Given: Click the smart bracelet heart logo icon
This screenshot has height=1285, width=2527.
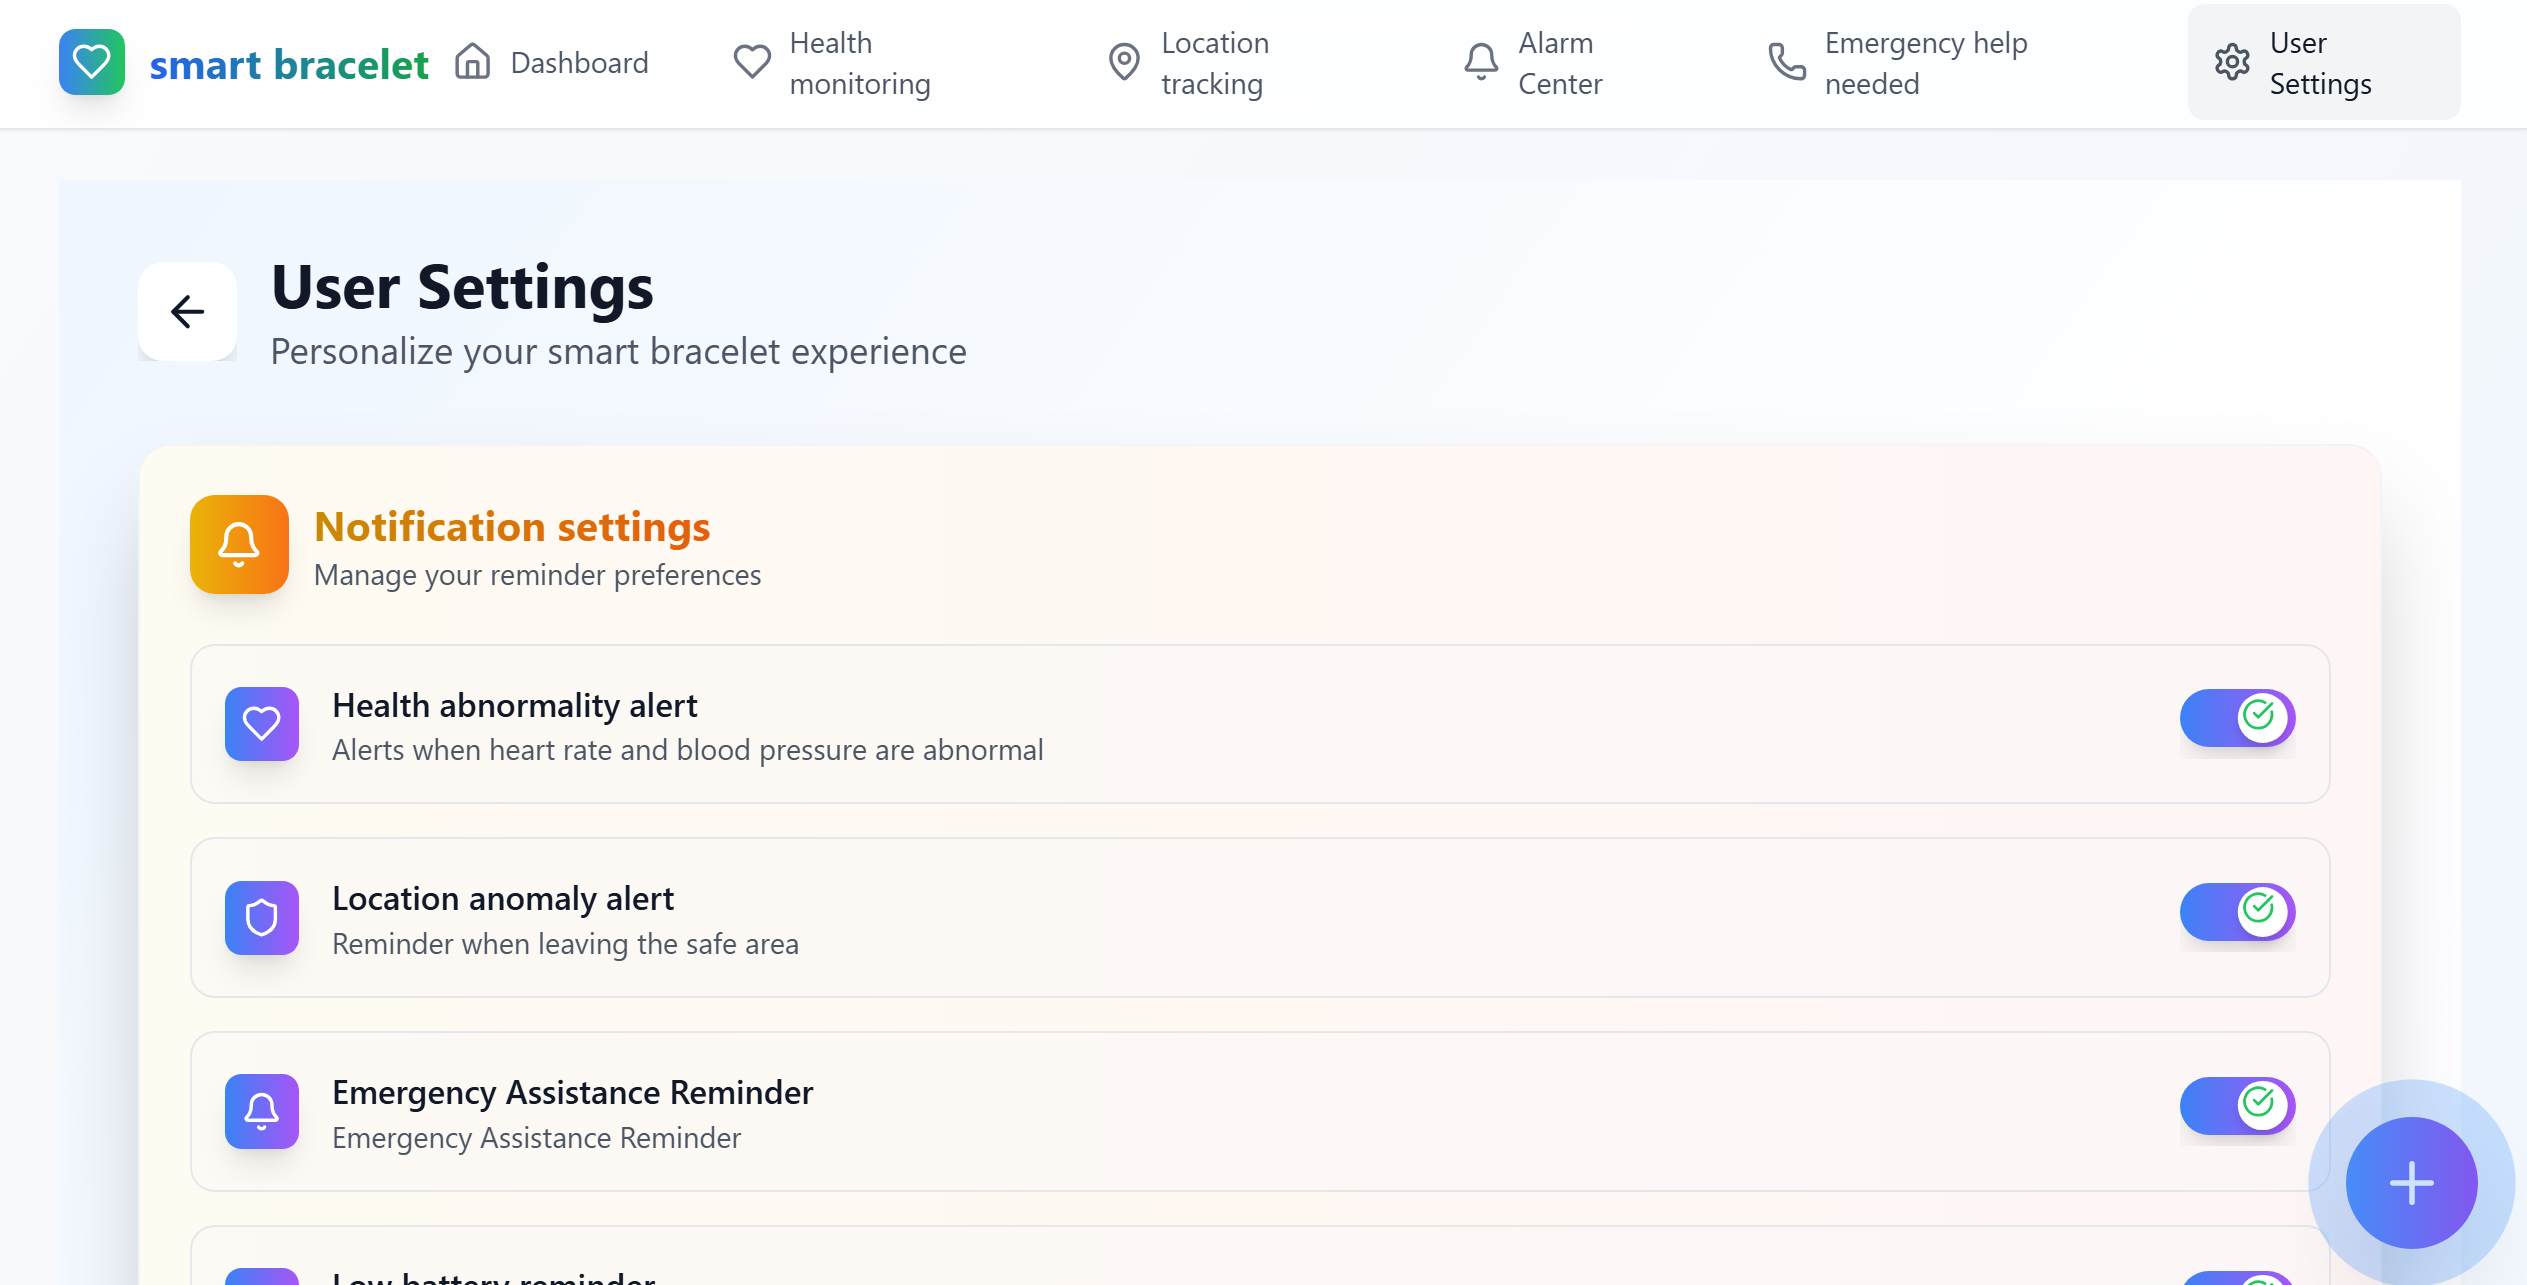Looking at the screenshot, I should 91,62.
